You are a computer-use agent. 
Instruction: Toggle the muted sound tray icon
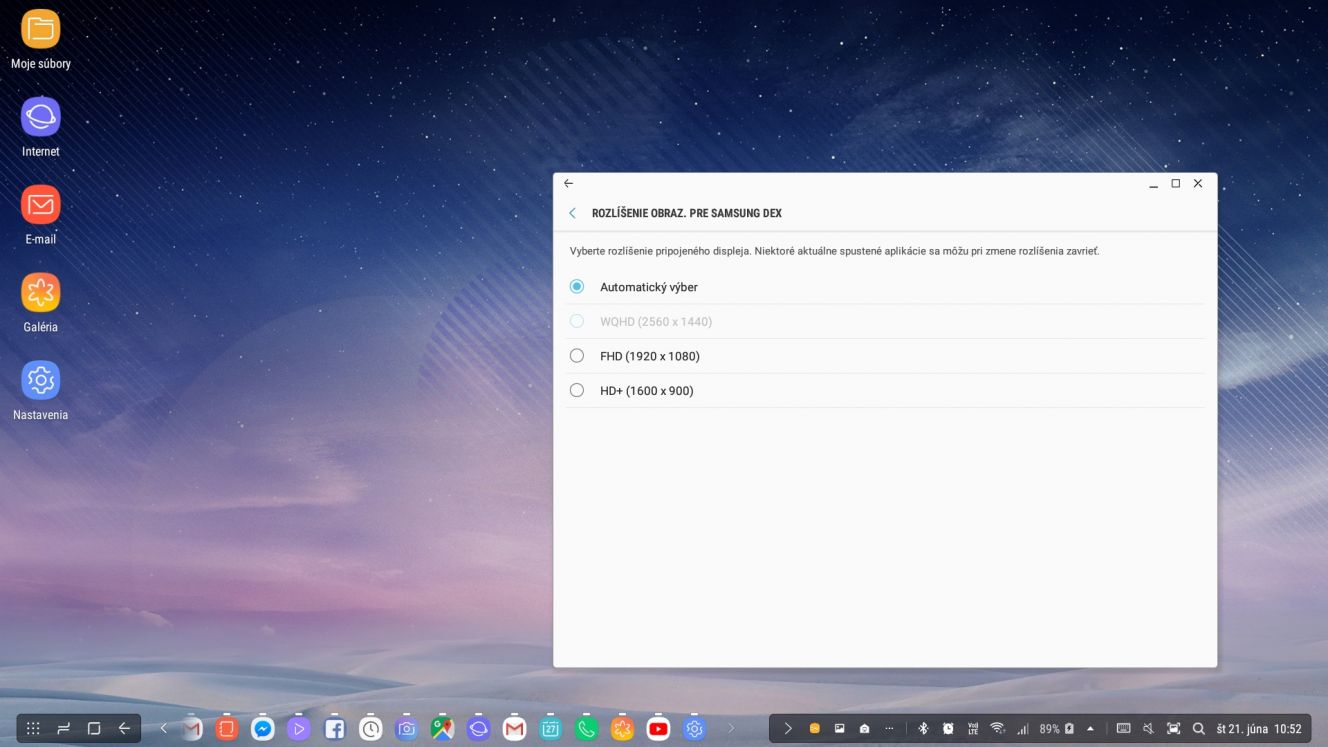(1148, 729)
